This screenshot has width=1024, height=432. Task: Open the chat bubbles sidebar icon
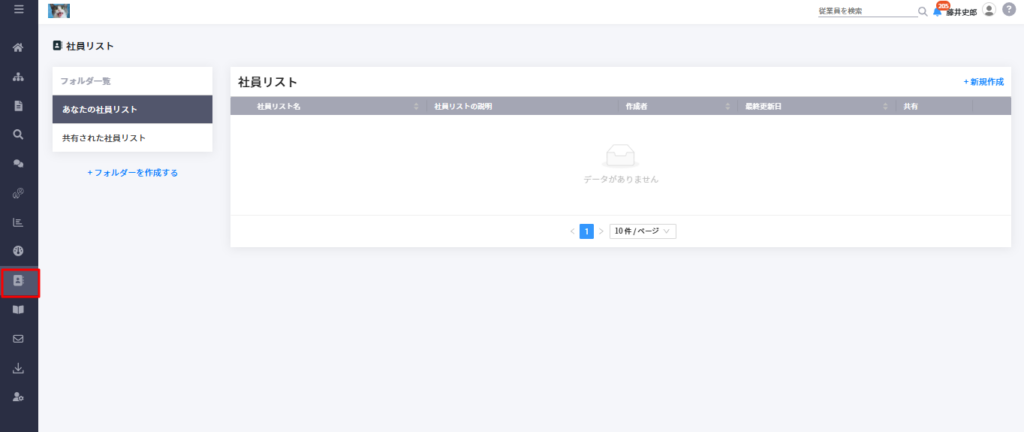click(19, 164)
